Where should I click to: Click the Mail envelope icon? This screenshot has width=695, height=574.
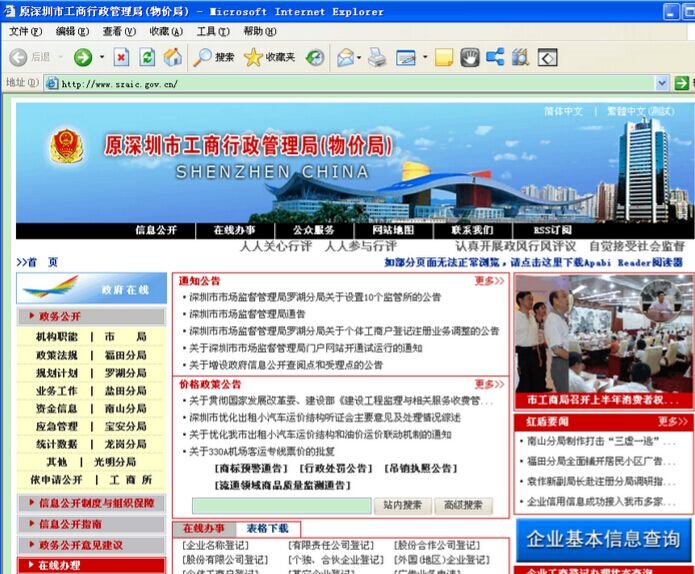[x=346, y=57]
